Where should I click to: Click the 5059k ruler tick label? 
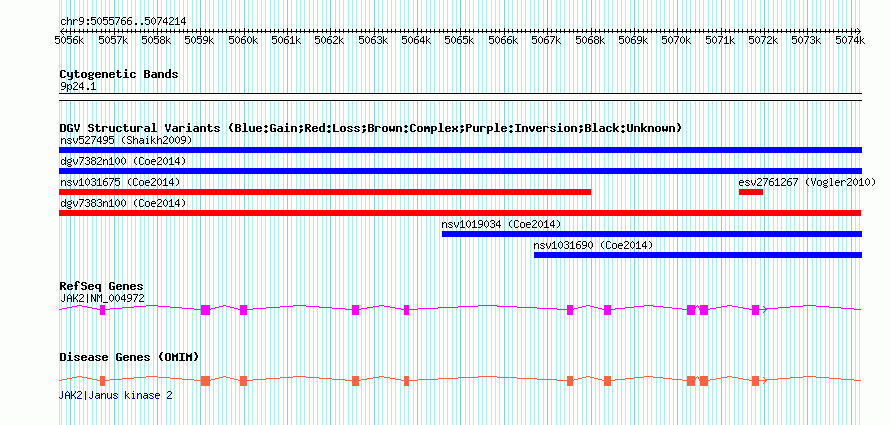(200, 40)
